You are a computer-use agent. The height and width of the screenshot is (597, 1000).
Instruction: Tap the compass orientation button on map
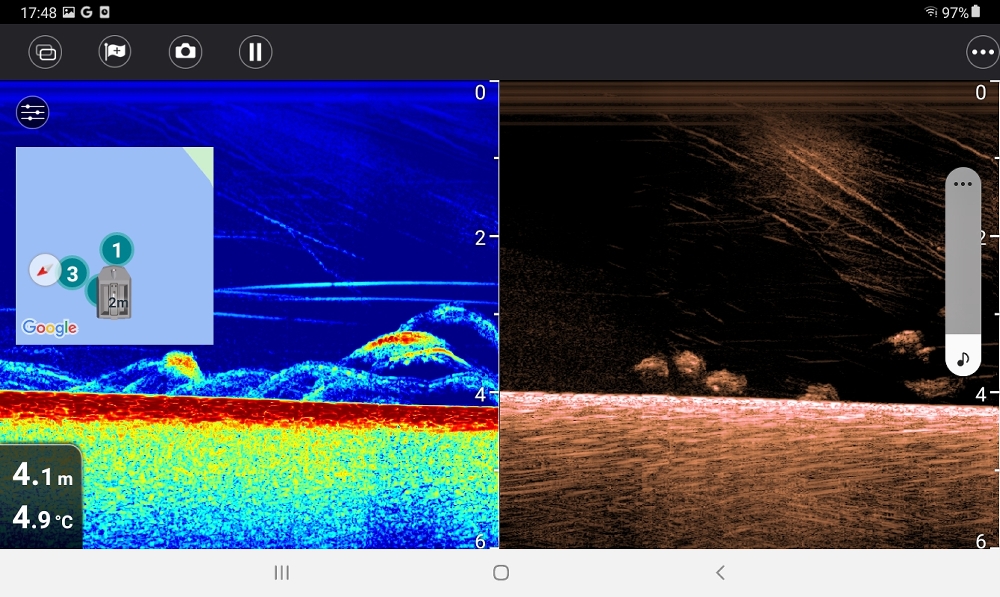click(x=45, y=270)
